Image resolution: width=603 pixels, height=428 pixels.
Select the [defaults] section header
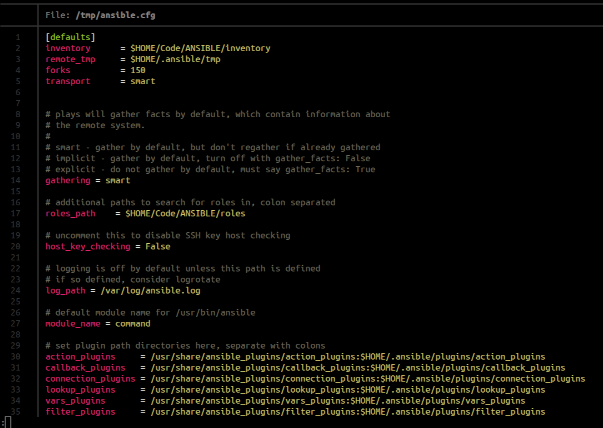click(70, 37)
